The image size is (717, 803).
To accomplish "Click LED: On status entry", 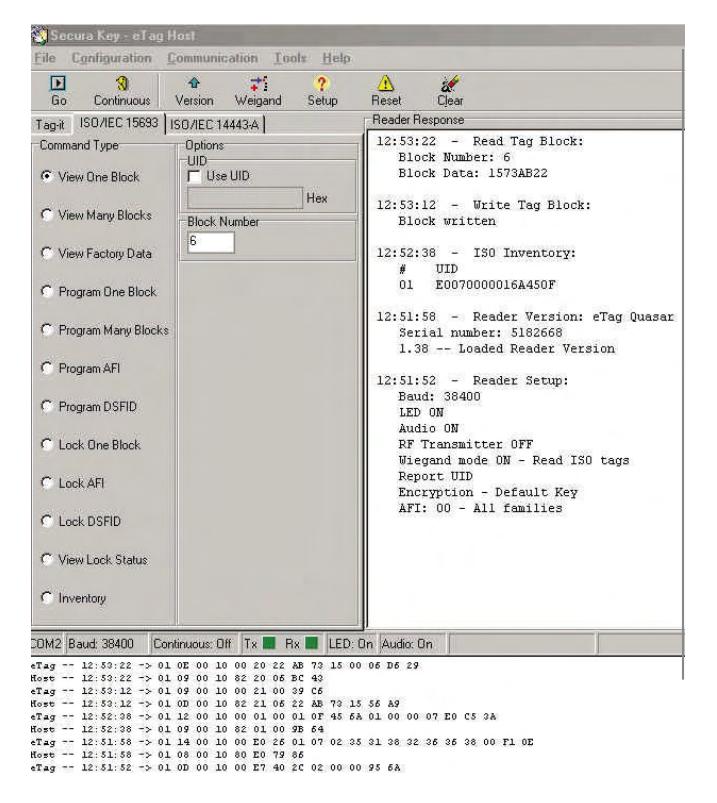I will pyautogui.click(x=351, y=644).
